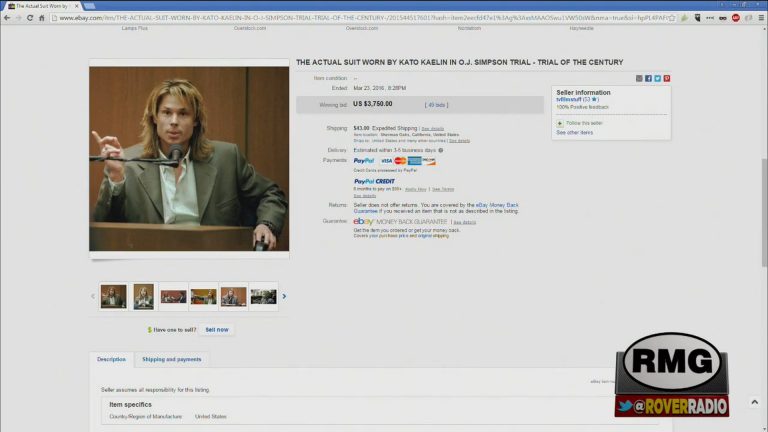Click the seller feedback score (53)
Image resolution: width=768 pixels, height=432 pixels.
(x=587, y=99)
